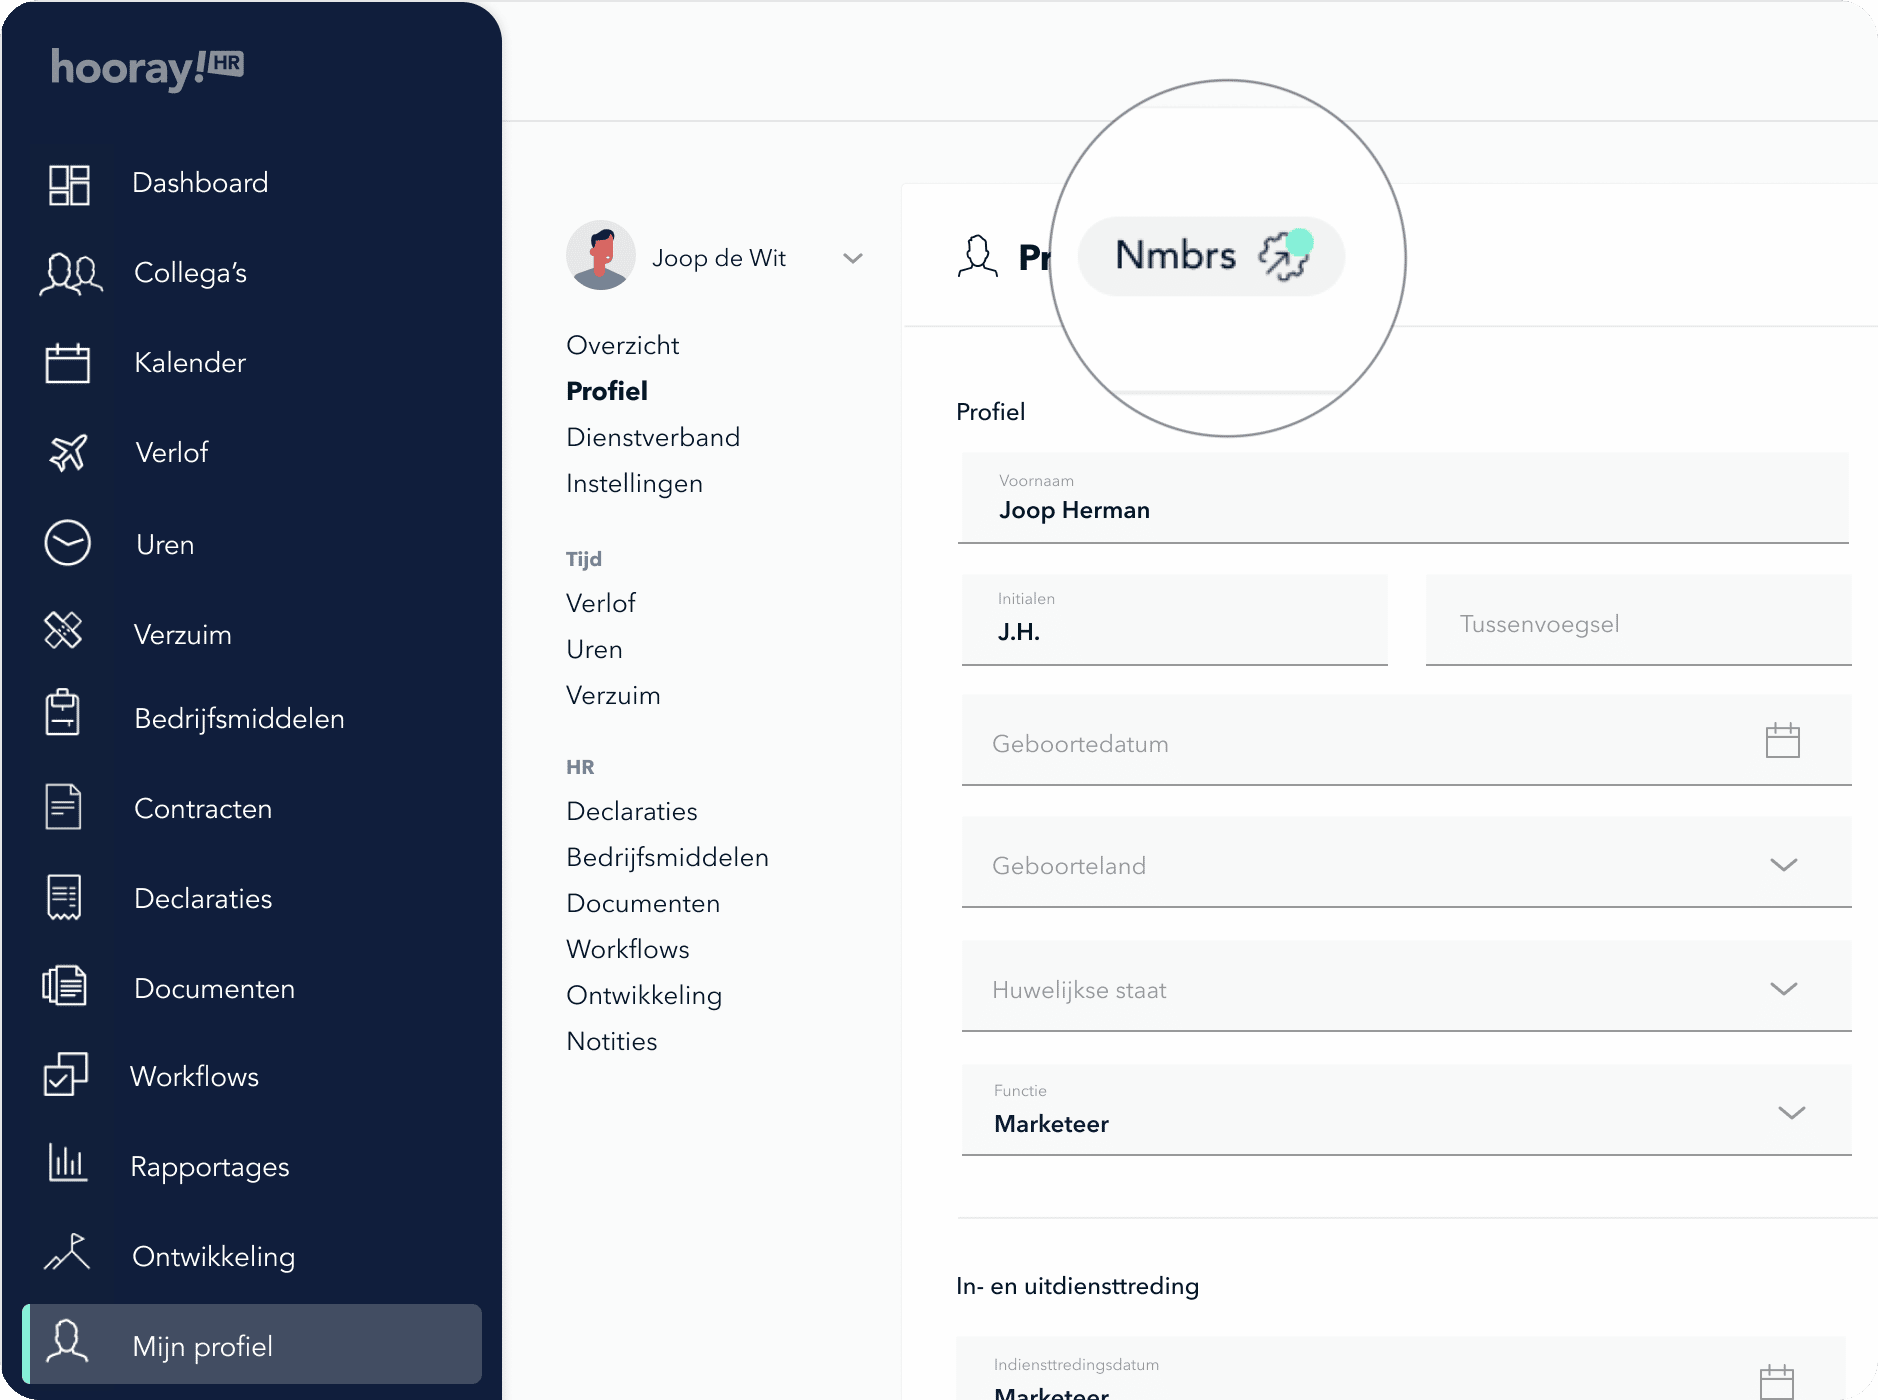Click the Documenten label in main sidebar
The width and height of the screenshot is (1878, 1400).
pos(214,989)
